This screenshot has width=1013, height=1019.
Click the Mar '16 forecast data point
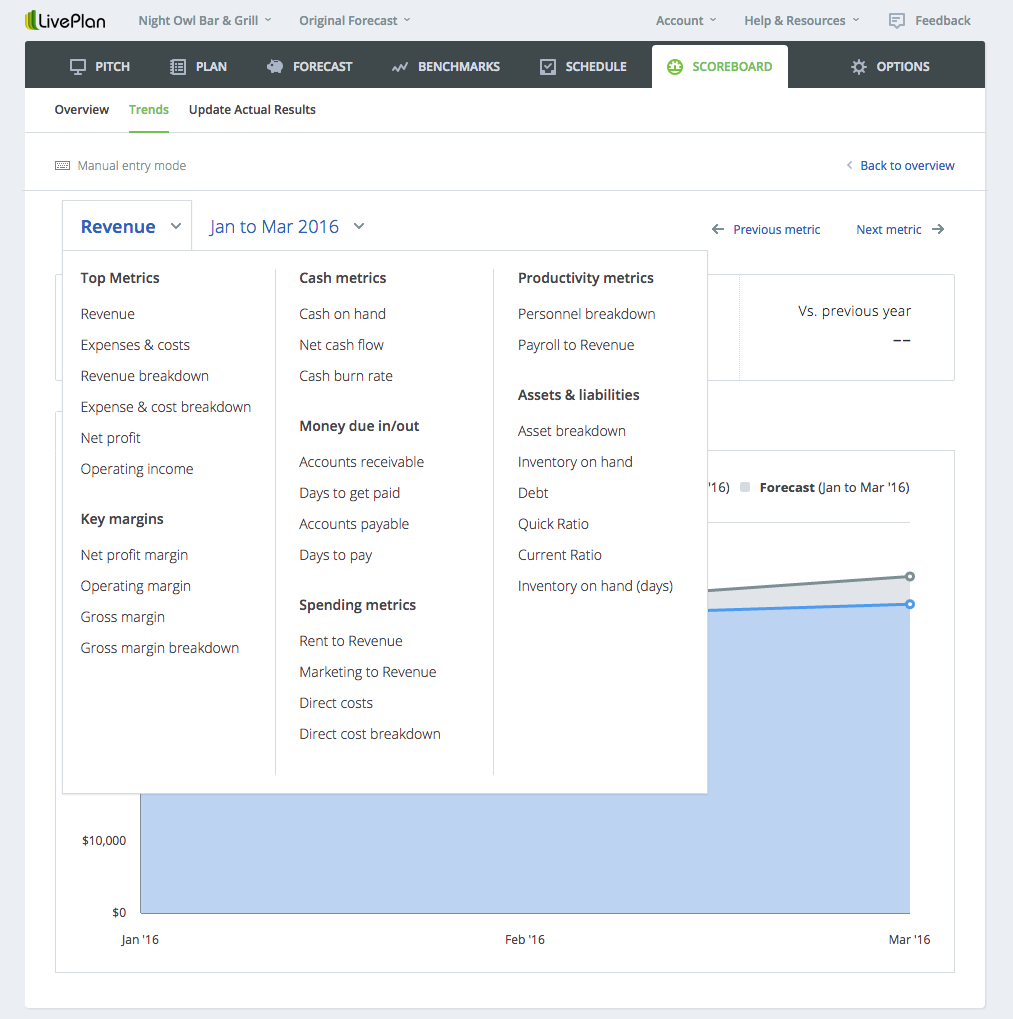910,576
